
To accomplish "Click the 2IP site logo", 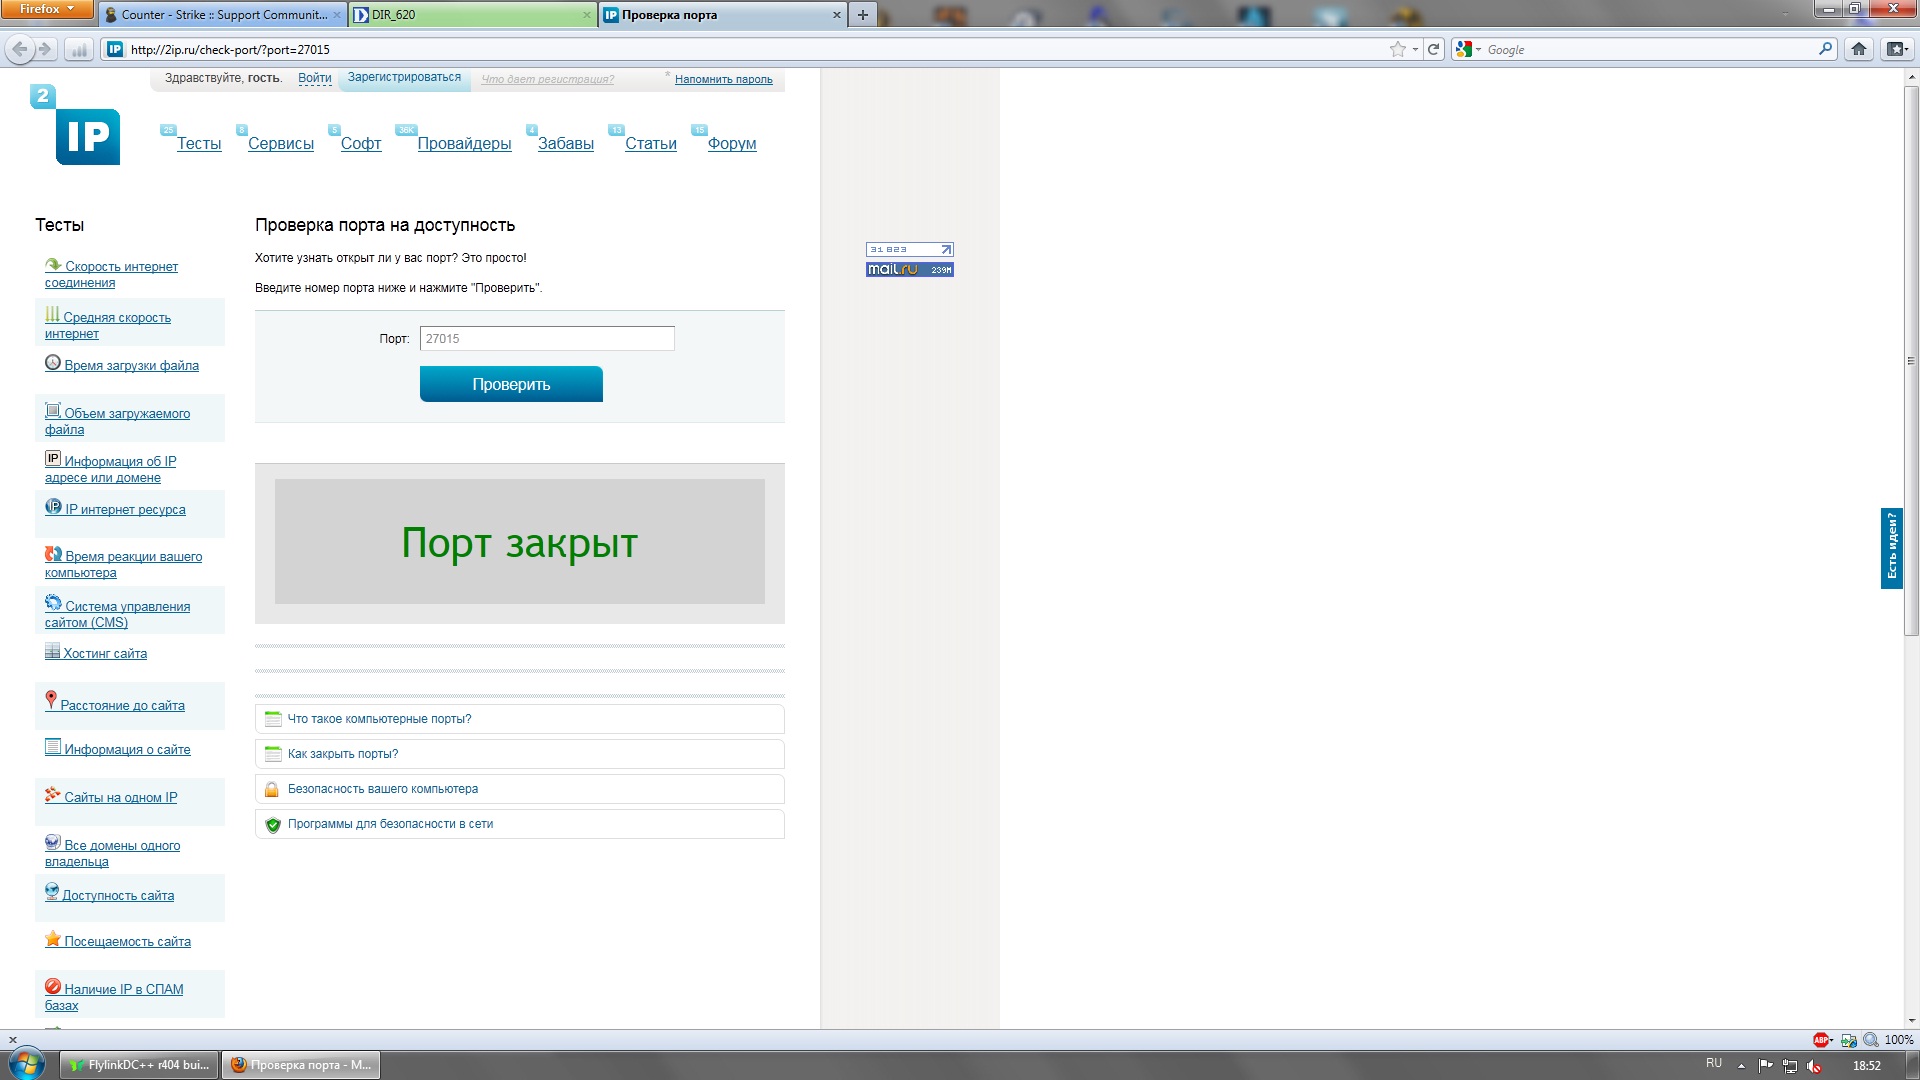I will pos(75,125).
